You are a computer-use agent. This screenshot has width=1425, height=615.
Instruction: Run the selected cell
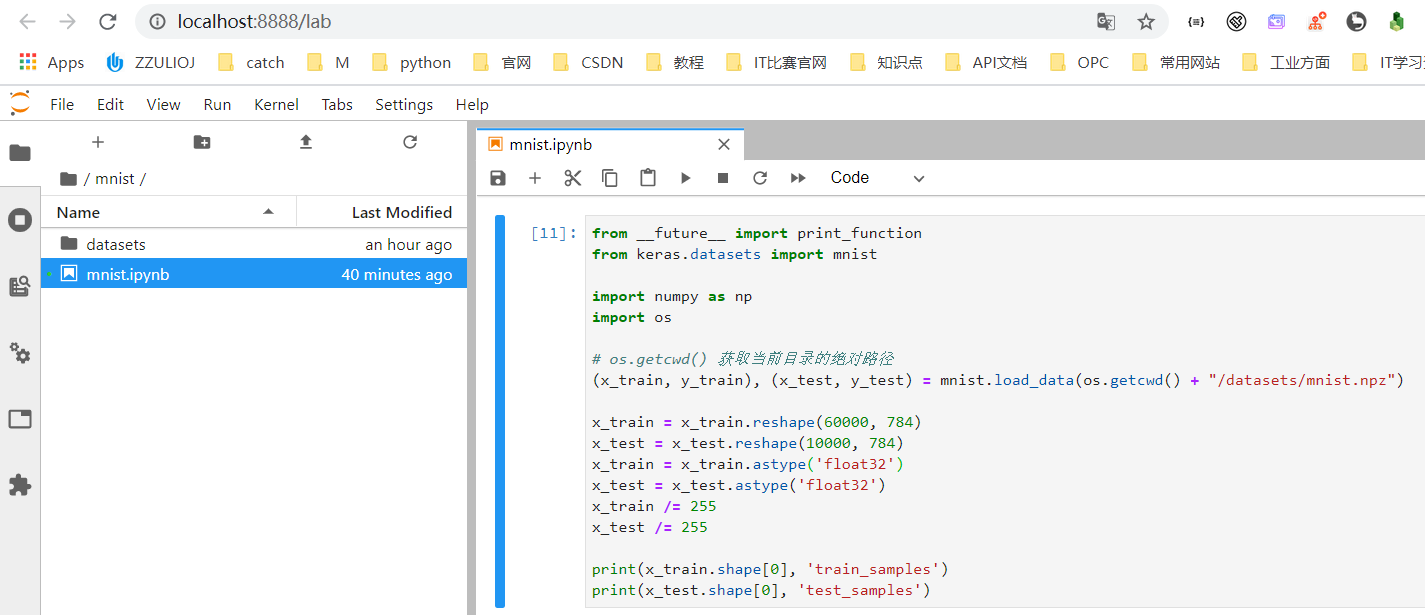(686, 178)
